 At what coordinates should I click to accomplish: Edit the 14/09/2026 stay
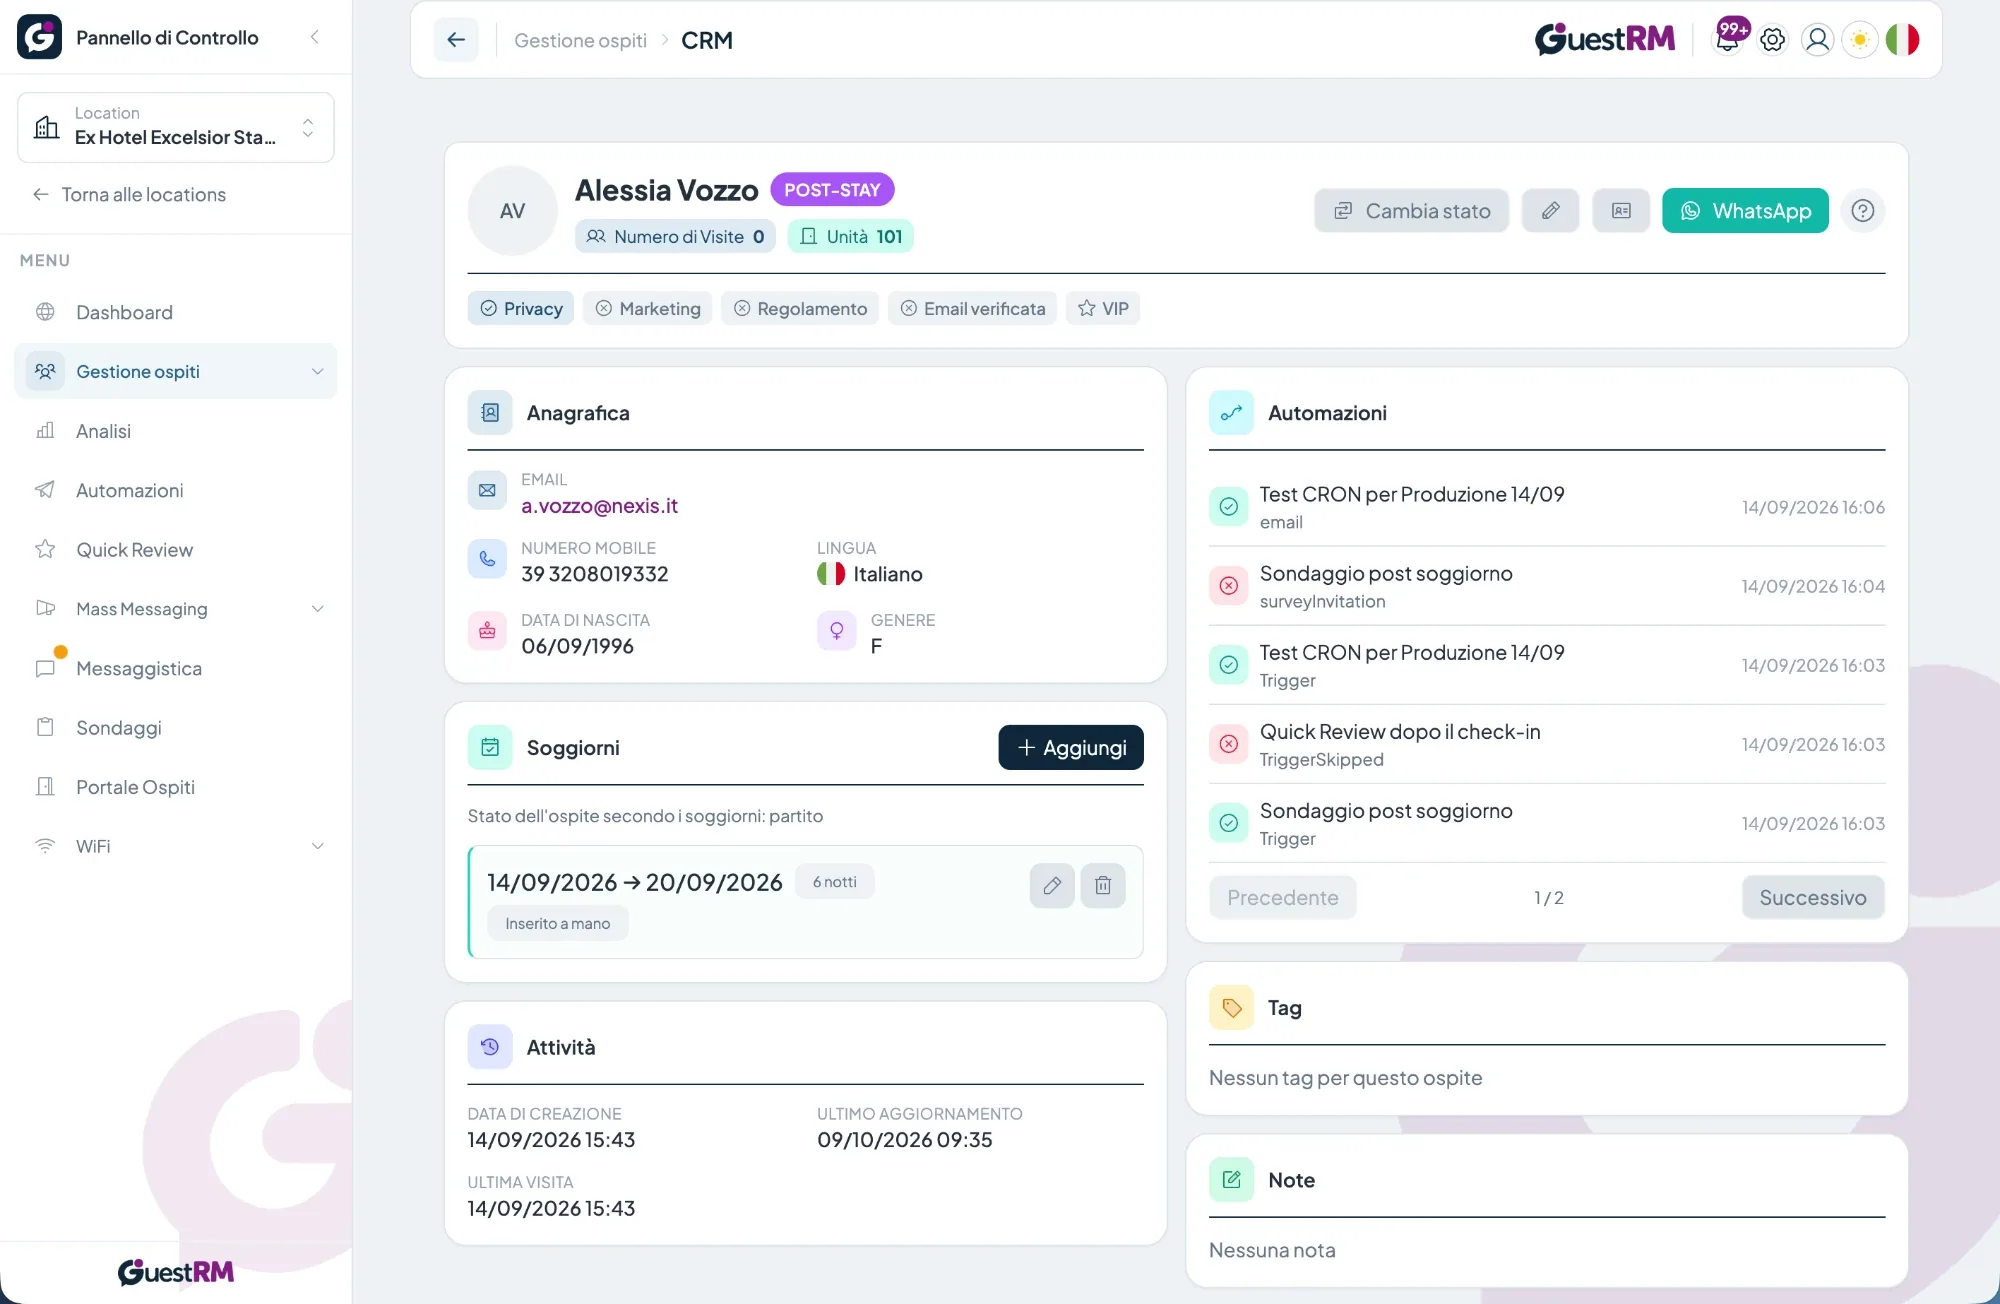(x=1052, y=885)
